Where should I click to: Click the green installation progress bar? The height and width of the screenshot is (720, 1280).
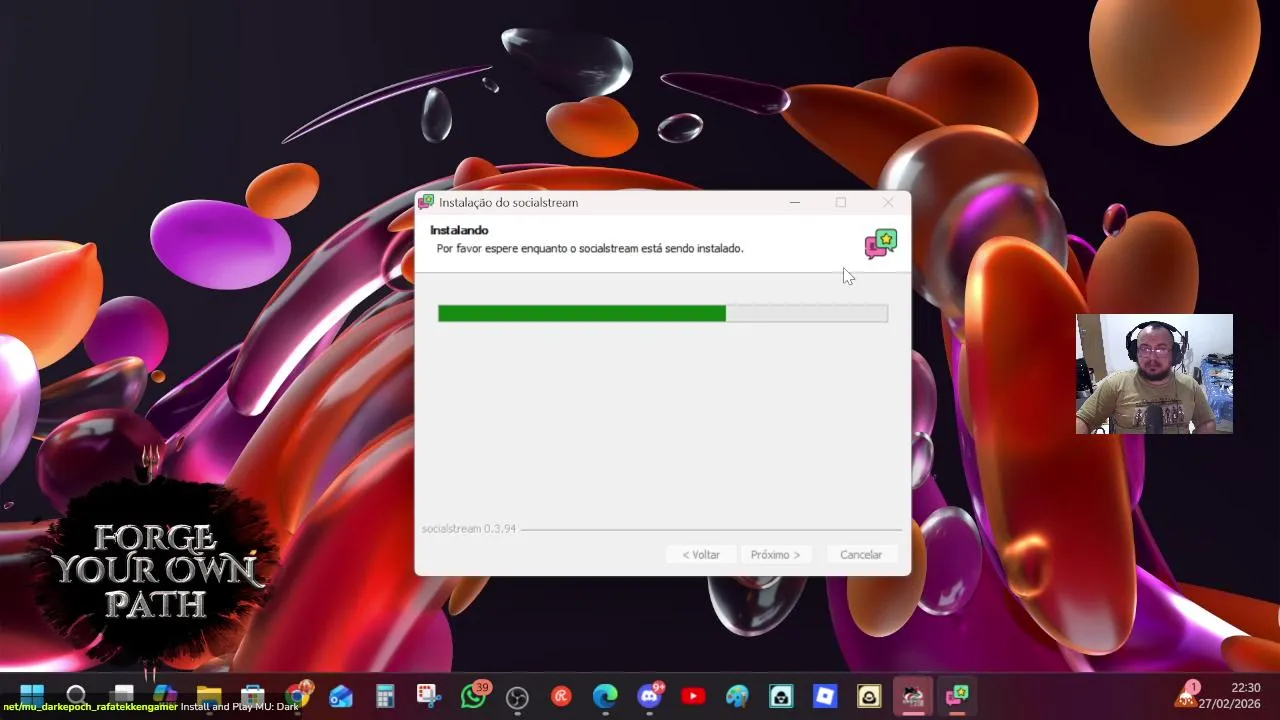coord(662,314)
